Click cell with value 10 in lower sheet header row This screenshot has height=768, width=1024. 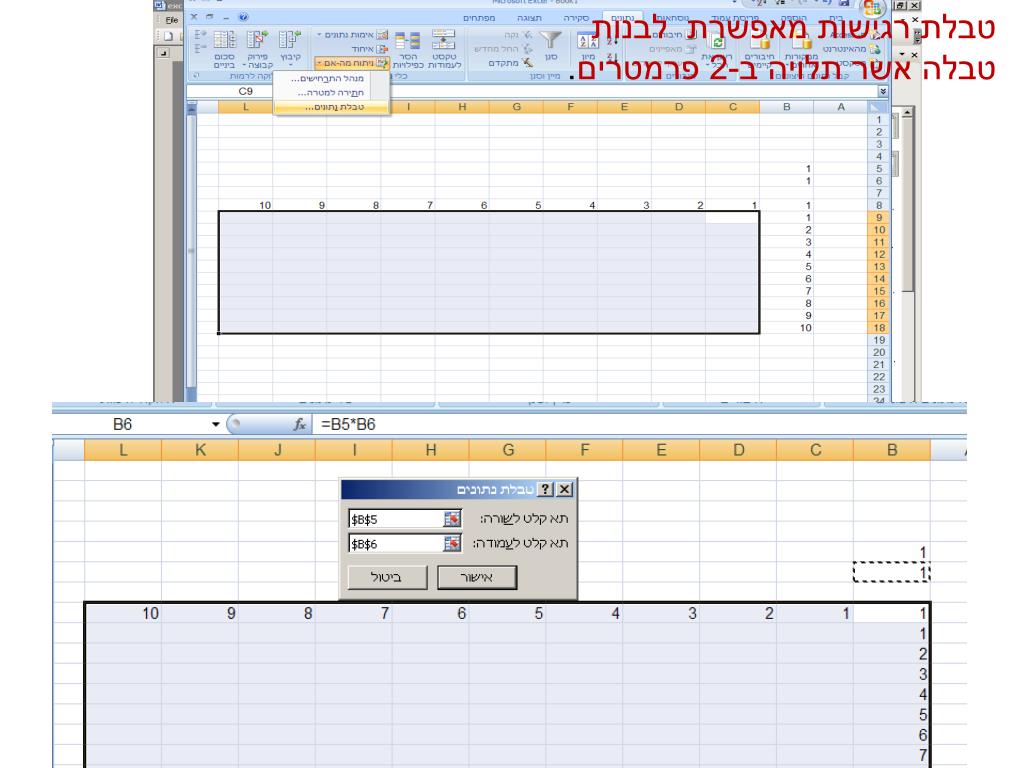[123, 613]
